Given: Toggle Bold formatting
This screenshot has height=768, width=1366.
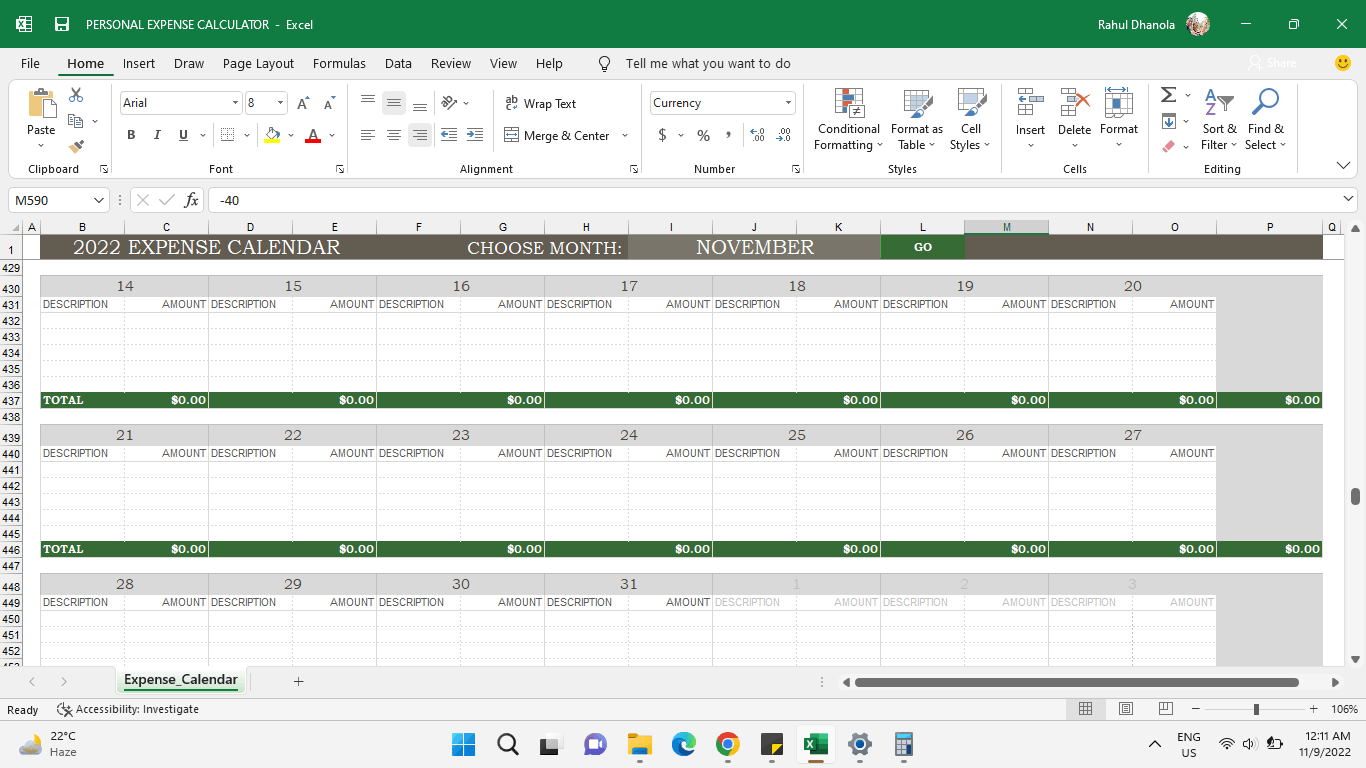Looking at the screenshot, I should [131, 136].
